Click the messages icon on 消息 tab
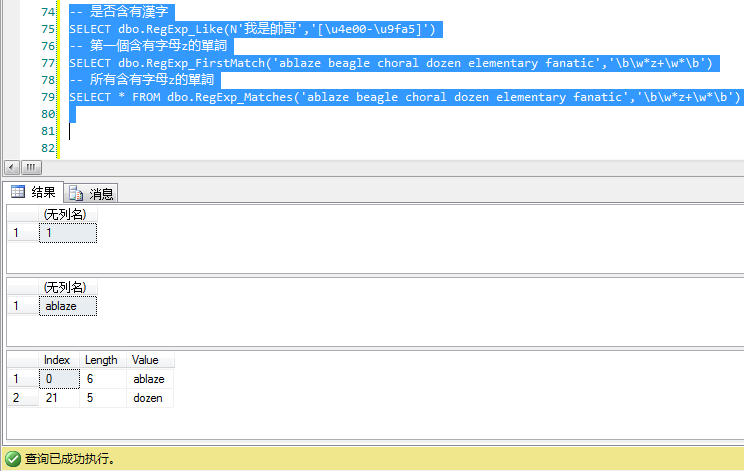Screen dimensions: 744x471 coord(76,193)
